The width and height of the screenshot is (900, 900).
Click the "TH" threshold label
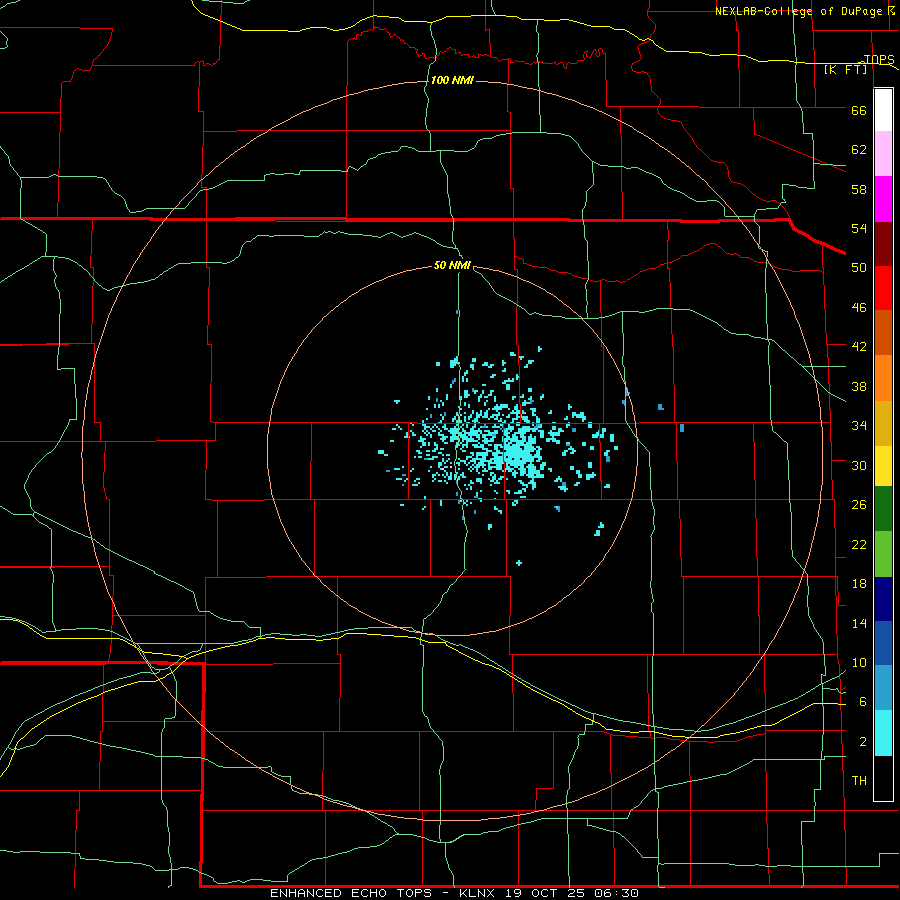pos(859,781)
